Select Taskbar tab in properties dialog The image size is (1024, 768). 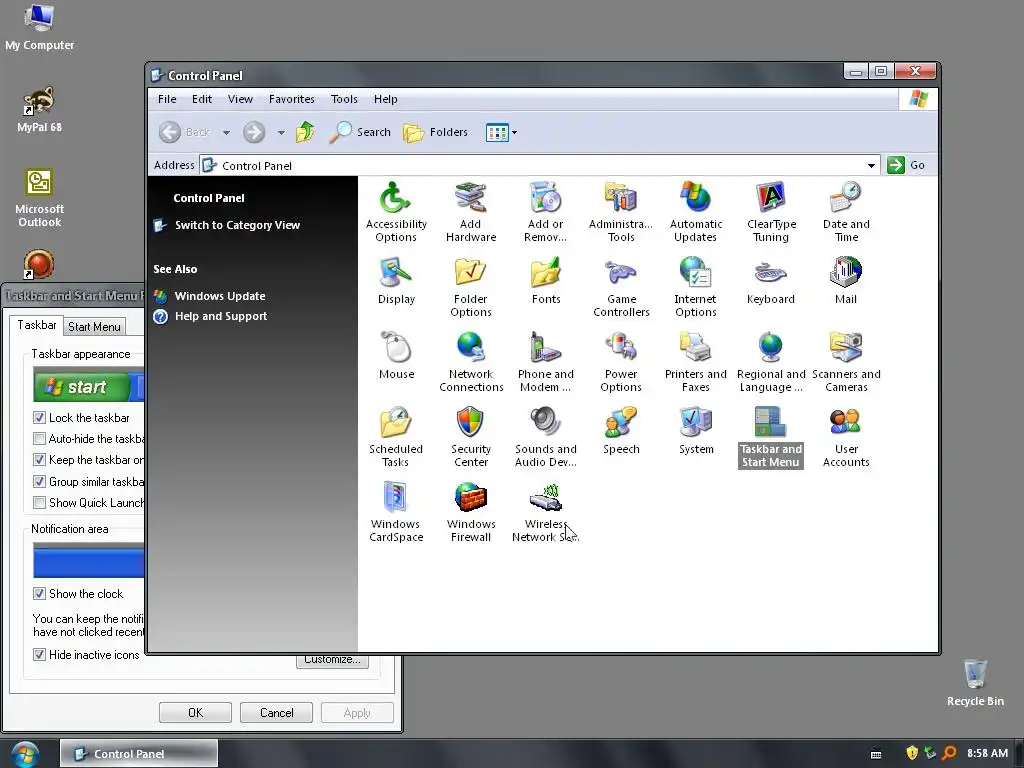point(37,325)
